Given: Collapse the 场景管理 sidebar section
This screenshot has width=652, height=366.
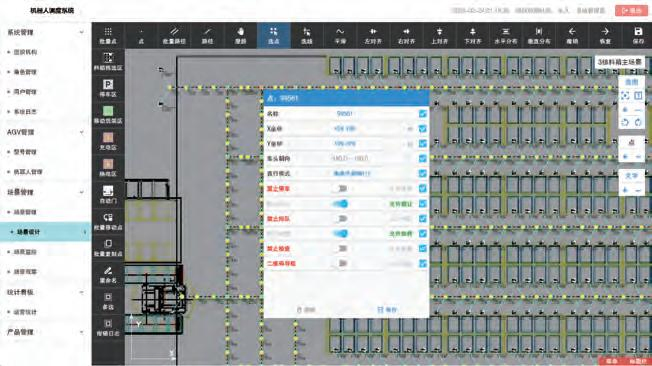Looking at the screenshot, I should coord(82,192).
